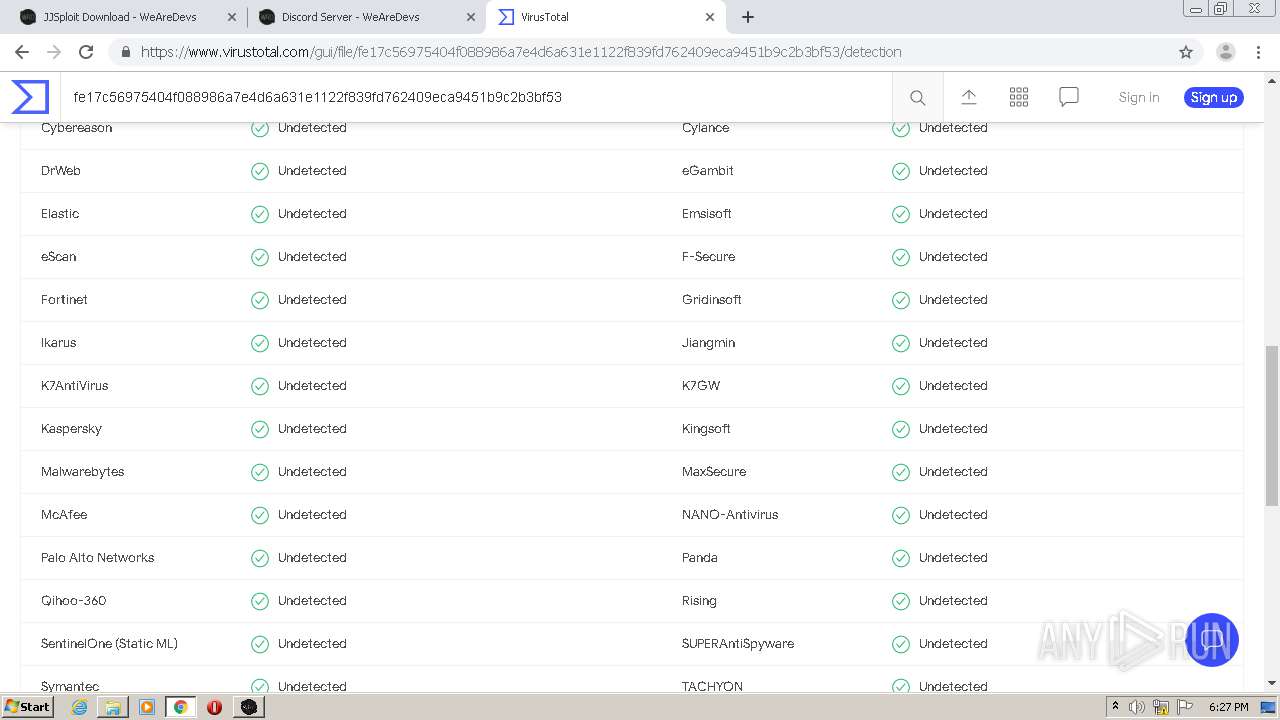The width and height of the screenshot is (1280, 720).
Task: Select the VirusTotal browser tab
Action: [605, 17]
